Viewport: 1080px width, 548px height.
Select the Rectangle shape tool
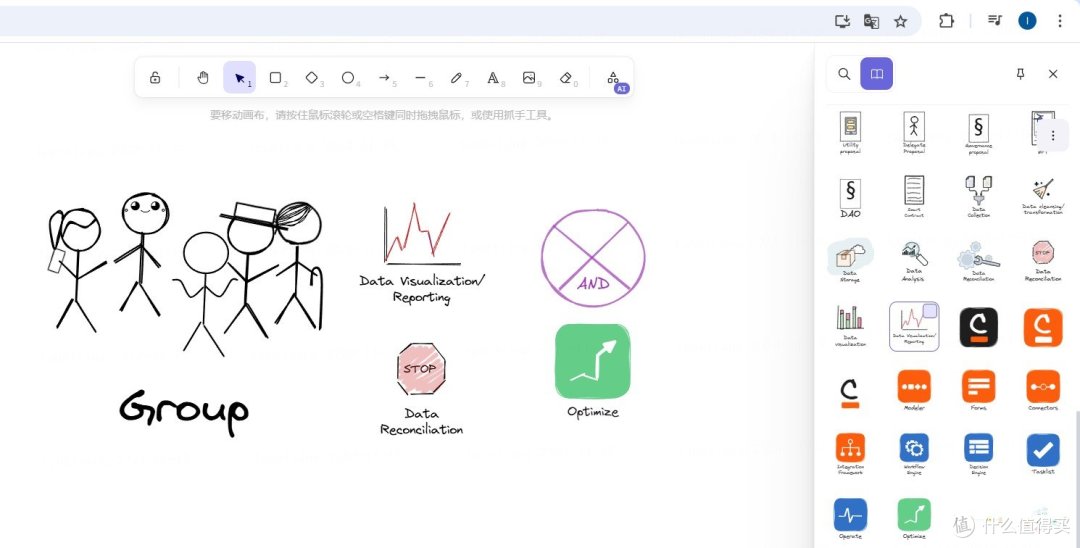pyautogui.click(x=276, y=78)
